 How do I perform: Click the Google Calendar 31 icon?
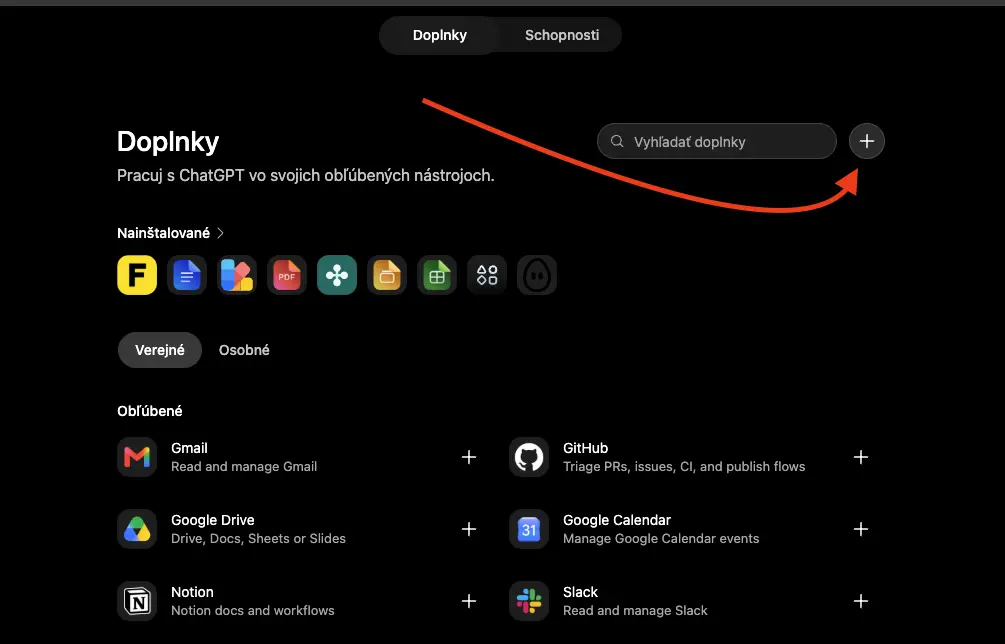(x=529, y=529)
